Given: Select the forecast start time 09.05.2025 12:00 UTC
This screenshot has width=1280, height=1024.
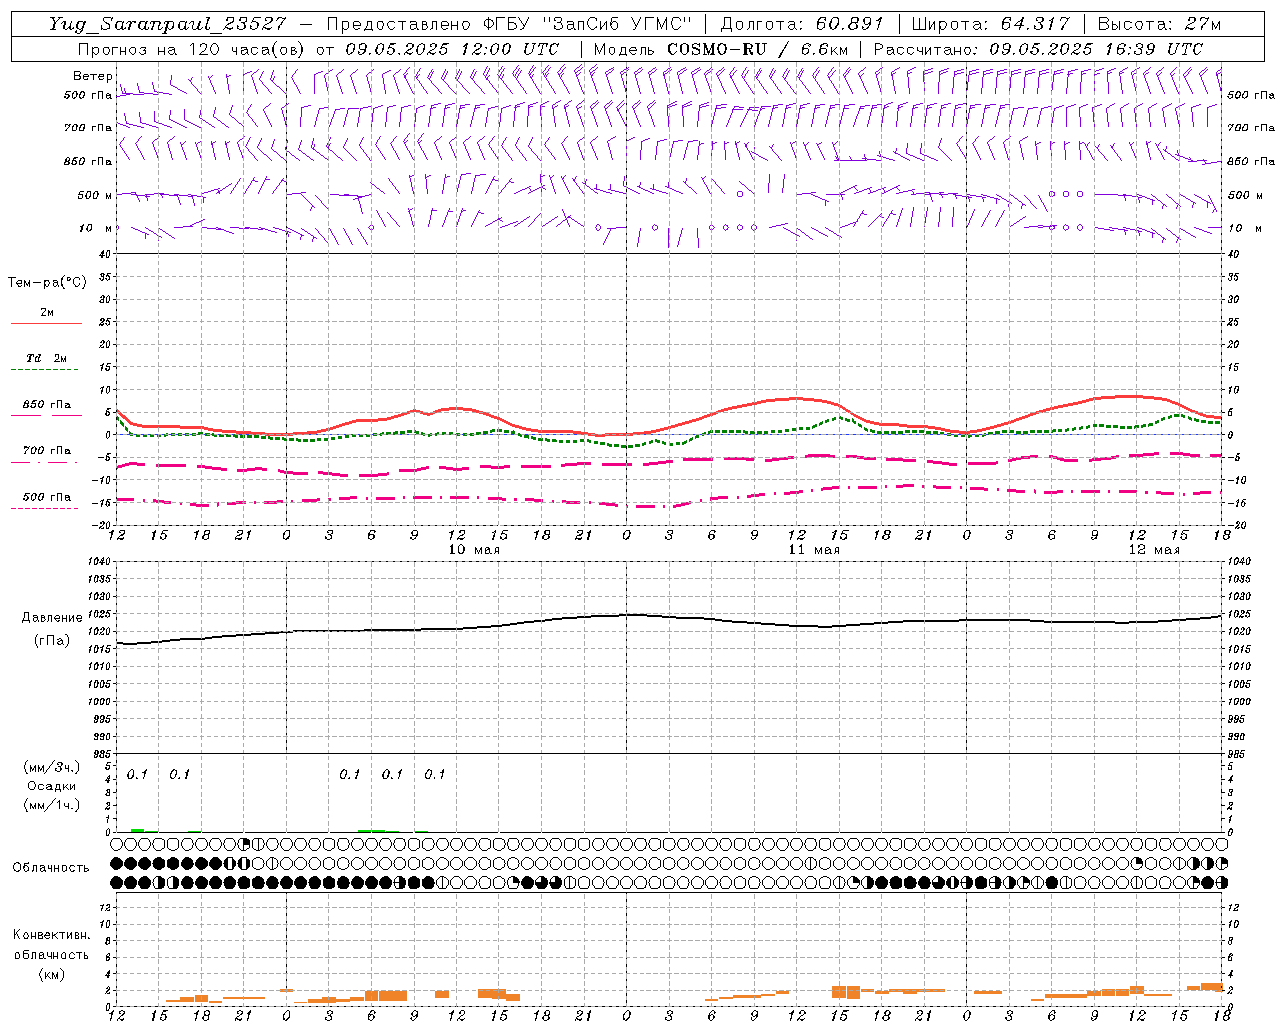Looking at the screenshot, I should (452, 49).
